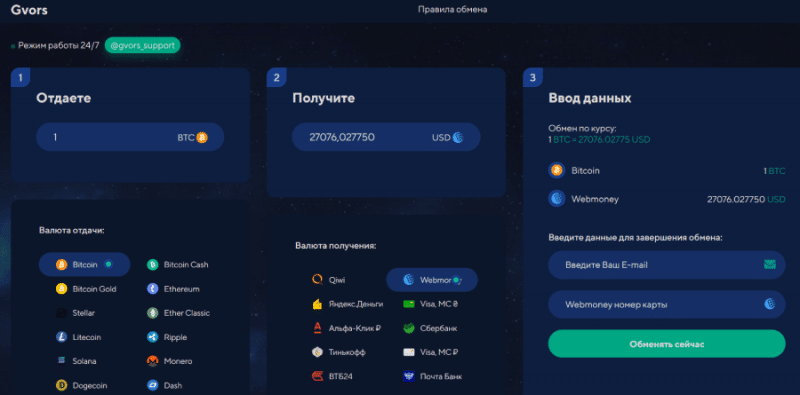Image resolution: width=800 pixels, height=395 pixels.
Task: Open the Правила обмена page
Action: pos(453,10)
